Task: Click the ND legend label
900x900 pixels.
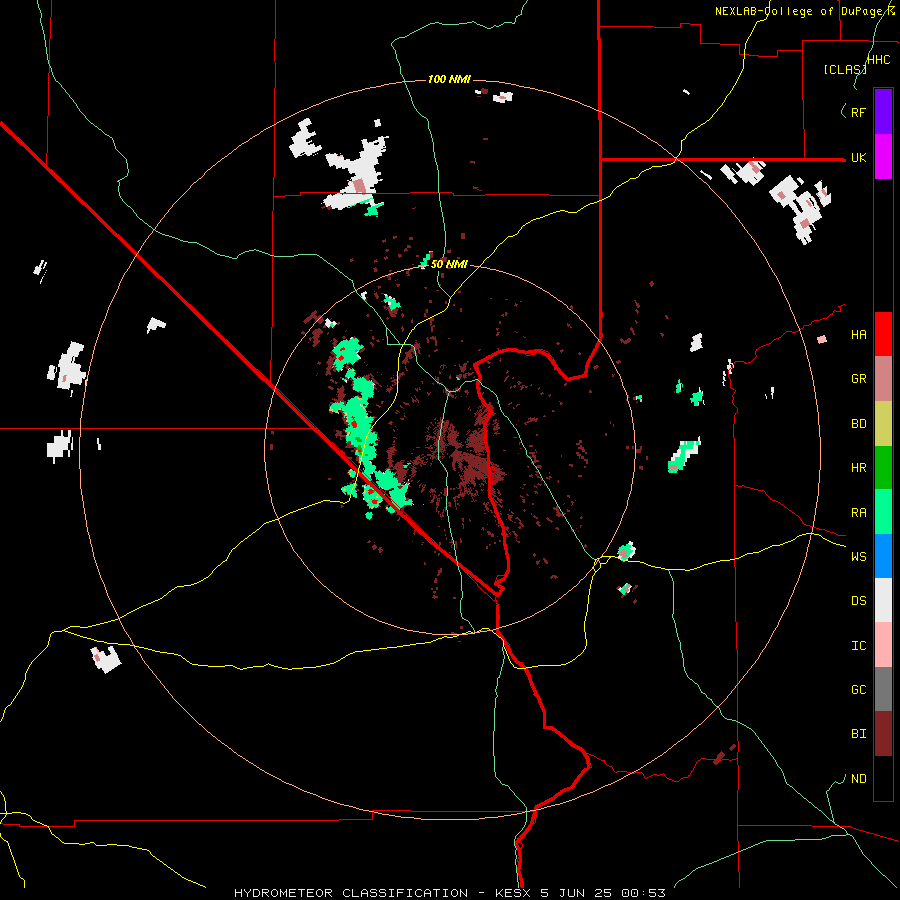Action: pos(858,778)
